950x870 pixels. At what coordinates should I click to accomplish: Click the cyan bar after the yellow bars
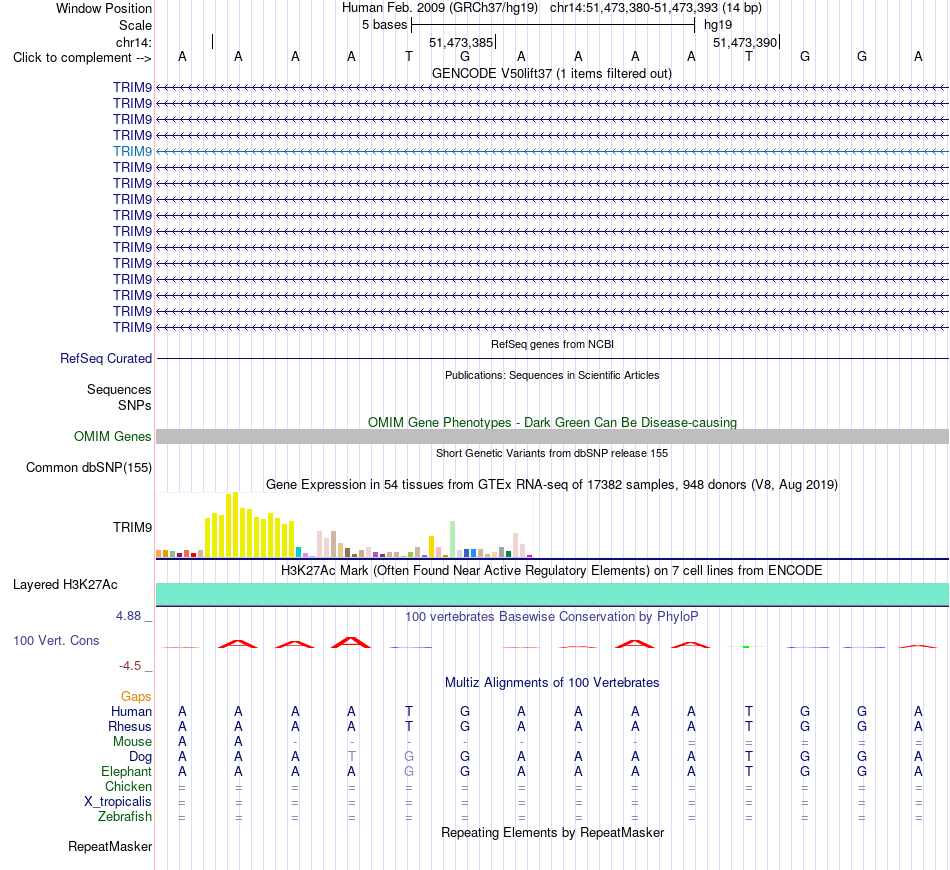point(299,552)
